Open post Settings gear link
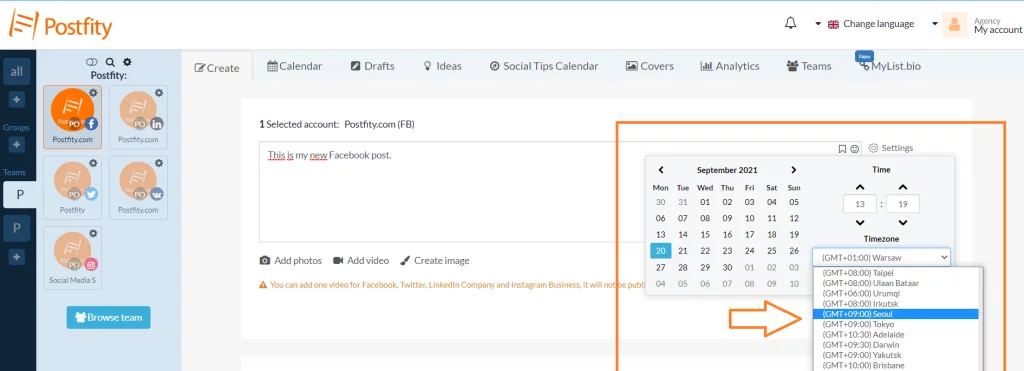The height and width of the screenshot is (371, 1024). click(891, 148)
